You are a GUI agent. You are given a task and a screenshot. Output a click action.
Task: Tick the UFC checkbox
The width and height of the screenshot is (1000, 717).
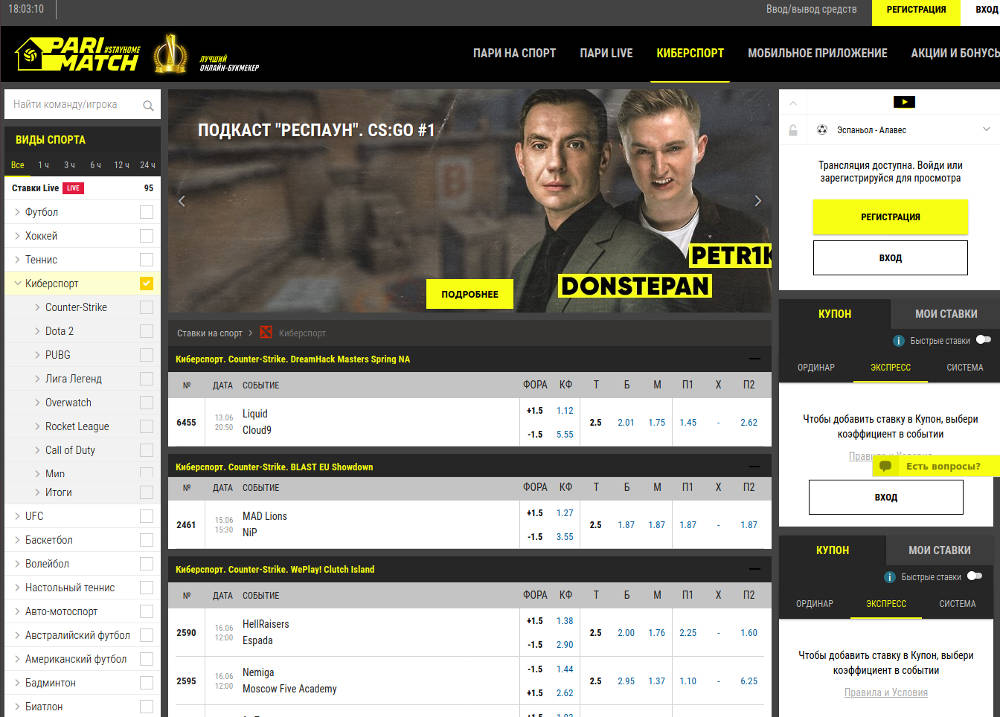click(147, 516)
